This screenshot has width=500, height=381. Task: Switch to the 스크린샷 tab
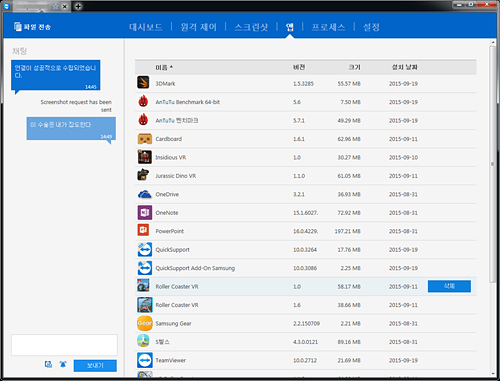pyautogui.click(x=251, y=27)
